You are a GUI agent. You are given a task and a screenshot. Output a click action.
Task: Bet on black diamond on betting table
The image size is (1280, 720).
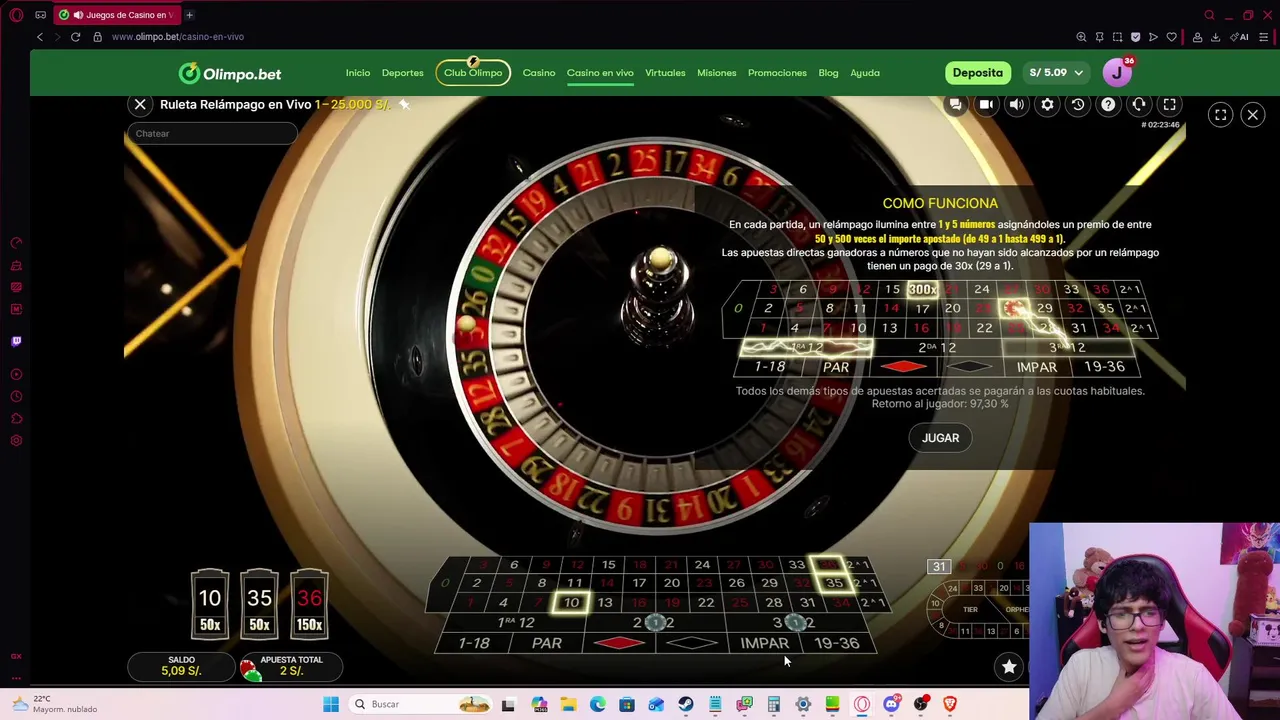[x=692, y=643]
